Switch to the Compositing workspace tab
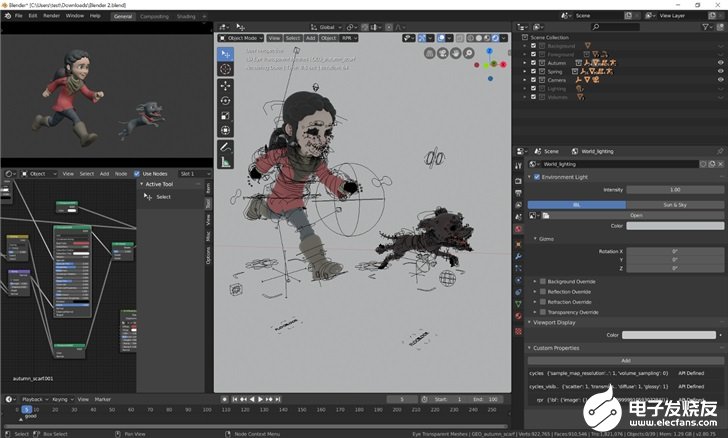This screenshot has height=438, width=728. coord(155,16)
